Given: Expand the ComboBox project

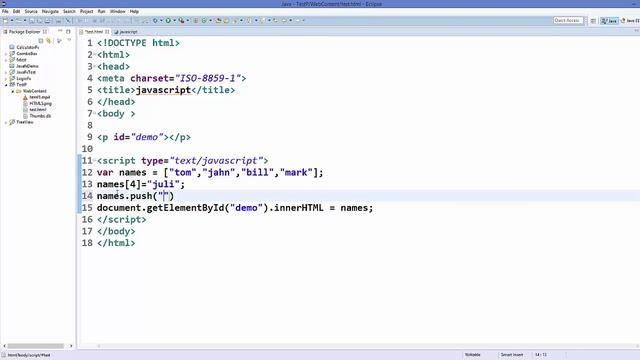Looking at the screenshot, I should pyautogui.click(x=6, y=53).
